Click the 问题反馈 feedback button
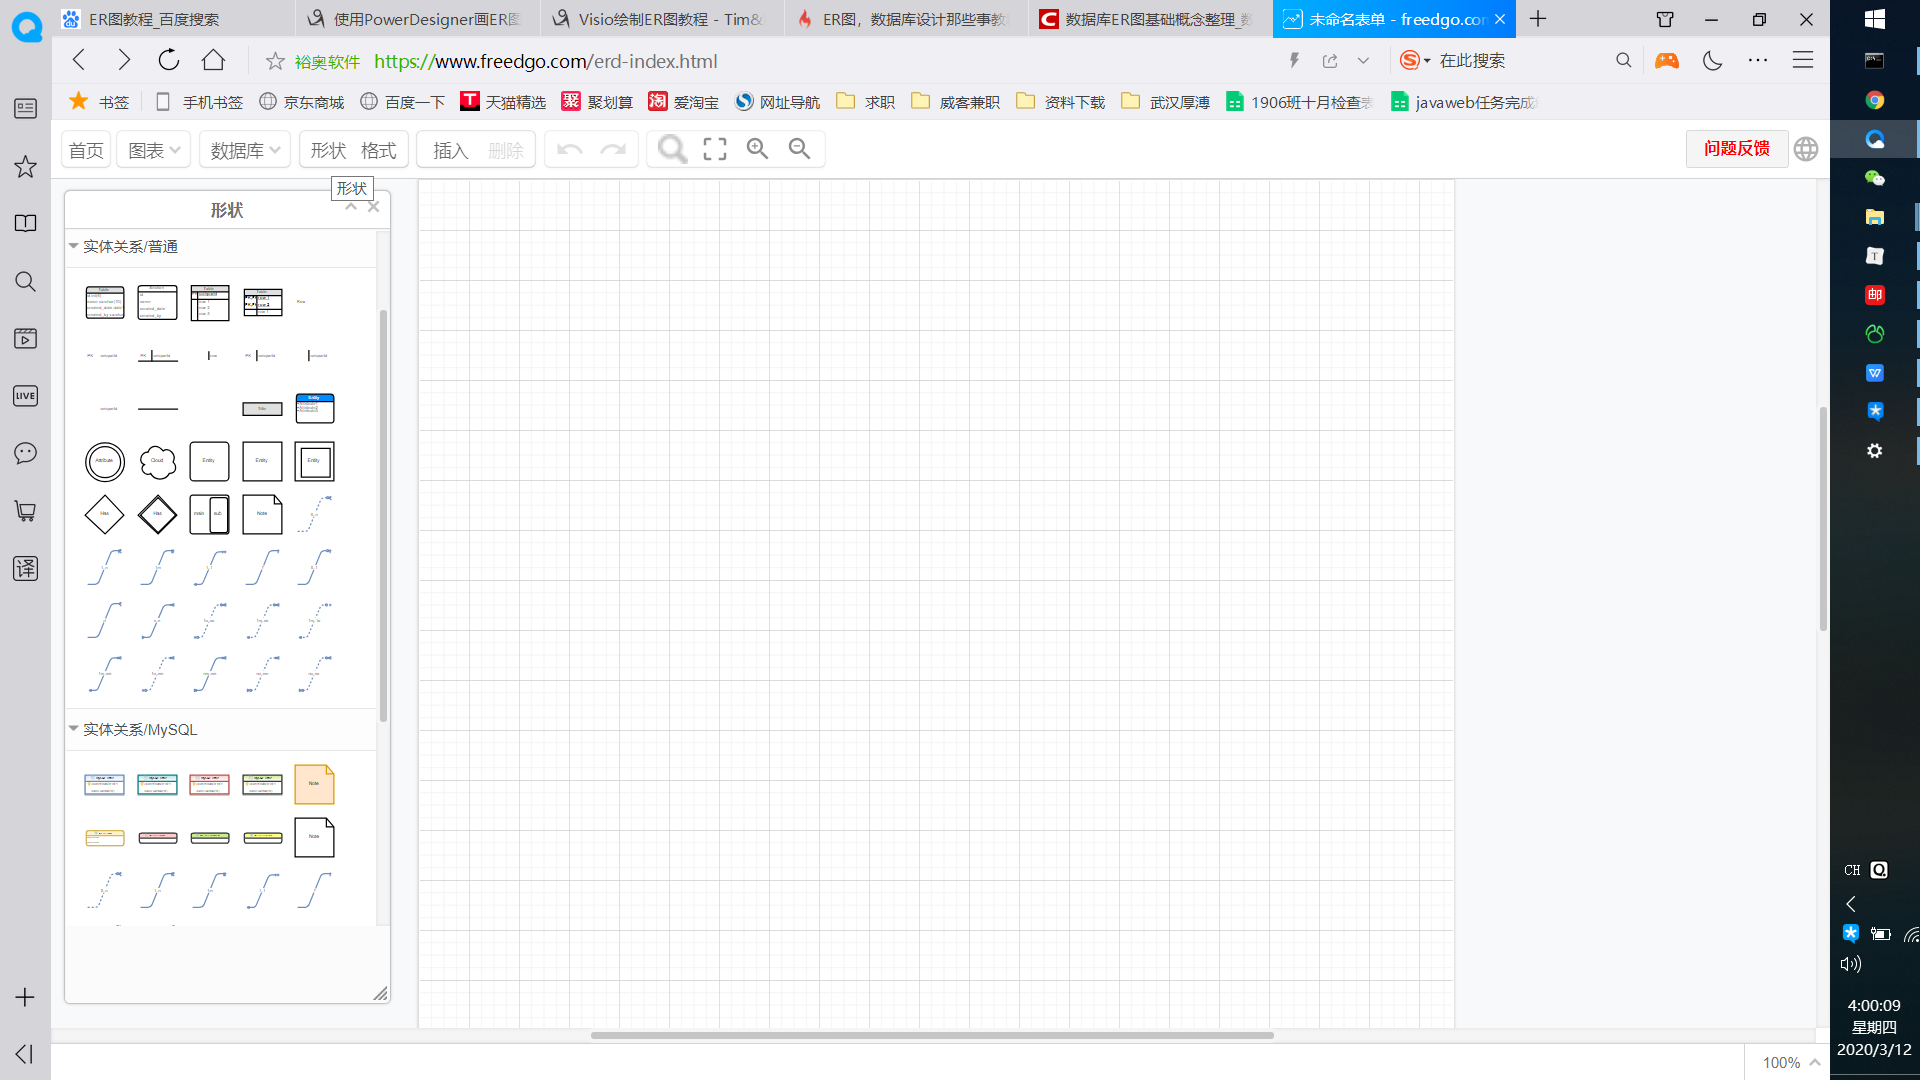The width and height of the screenshot is (1920, 1080). coord(1736,148)
